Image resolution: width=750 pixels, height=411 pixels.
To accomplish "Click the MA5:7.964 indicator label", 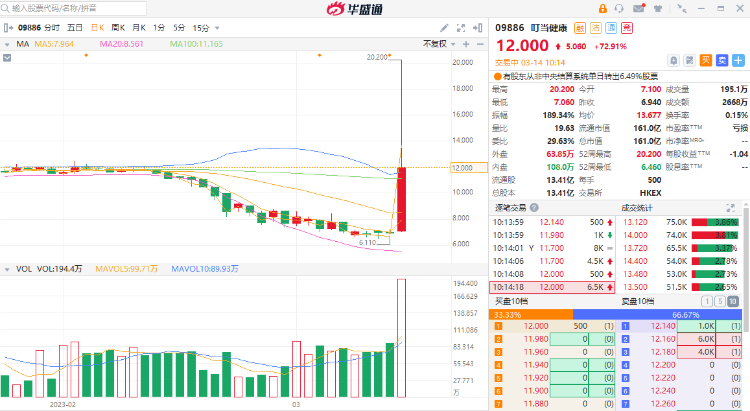I will click(x=54, y=44).
